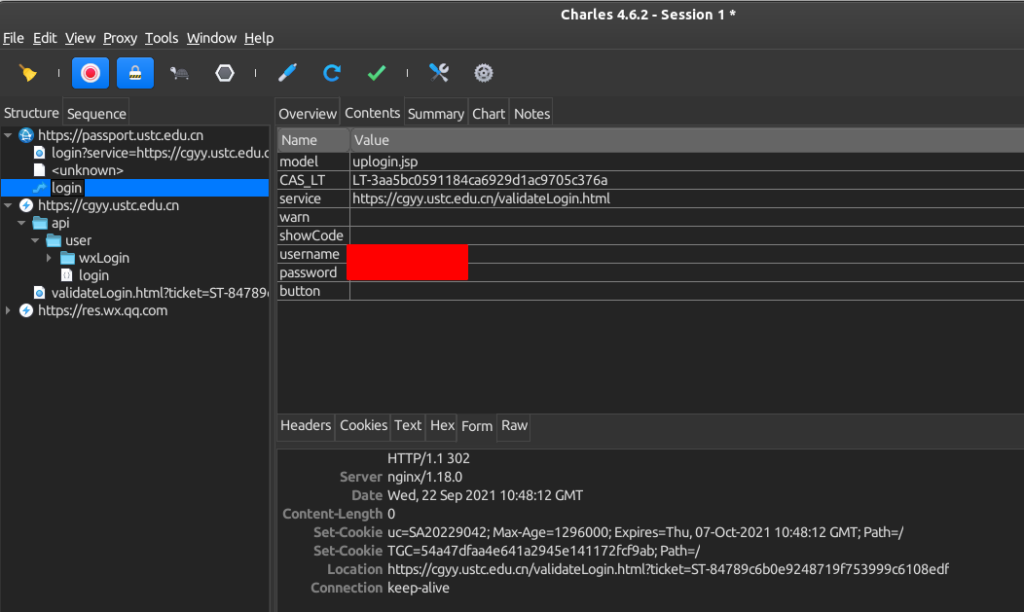
Task: Toggle SSL proxying lock button
Action: pyautogui.click(x=135, y=73)
